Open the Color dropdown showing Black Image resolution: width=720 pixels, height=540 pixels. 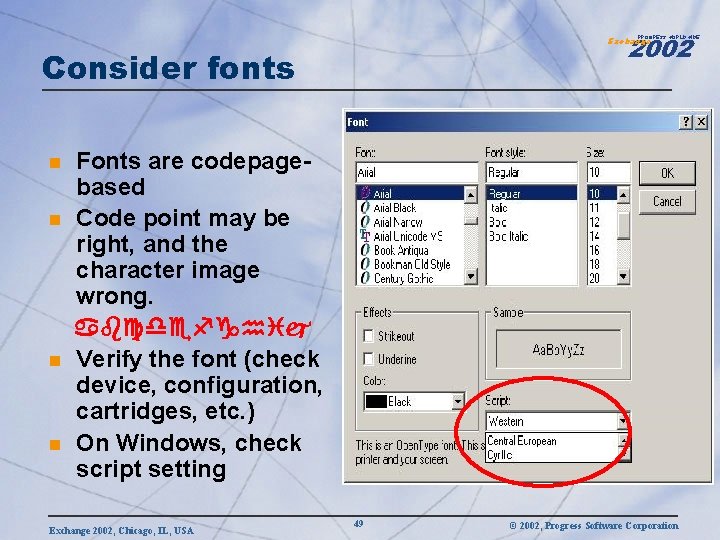457,402
